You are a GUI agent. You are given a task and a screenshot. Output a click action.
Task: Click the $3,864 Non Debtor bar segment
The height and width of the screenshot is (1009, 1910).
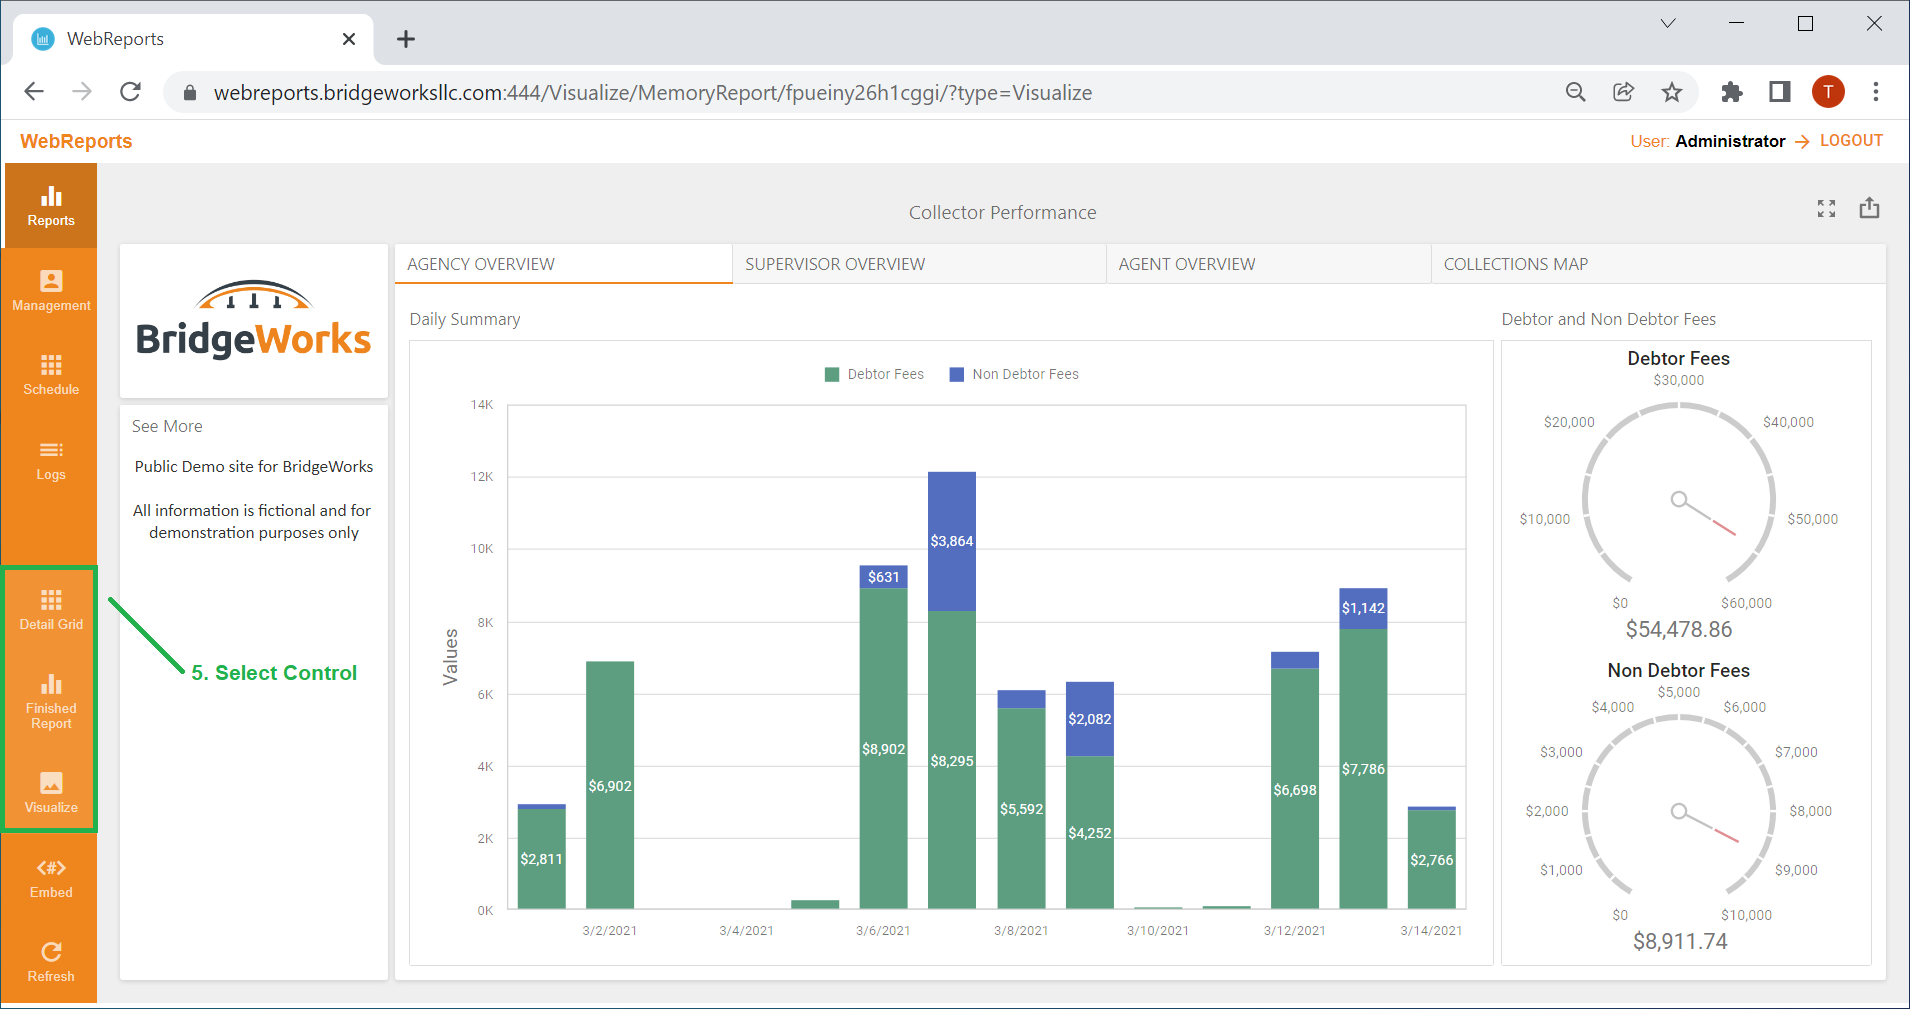[x=952, y=541]
